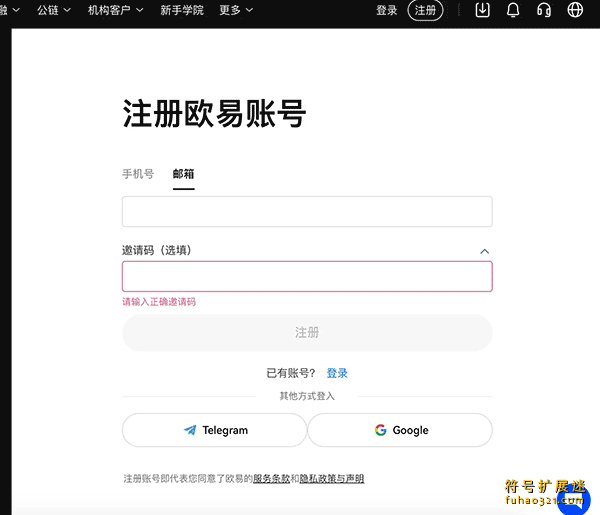Open the 新手学院 menu item
Viewport: 600px width, 515px height.
(182, 10)
